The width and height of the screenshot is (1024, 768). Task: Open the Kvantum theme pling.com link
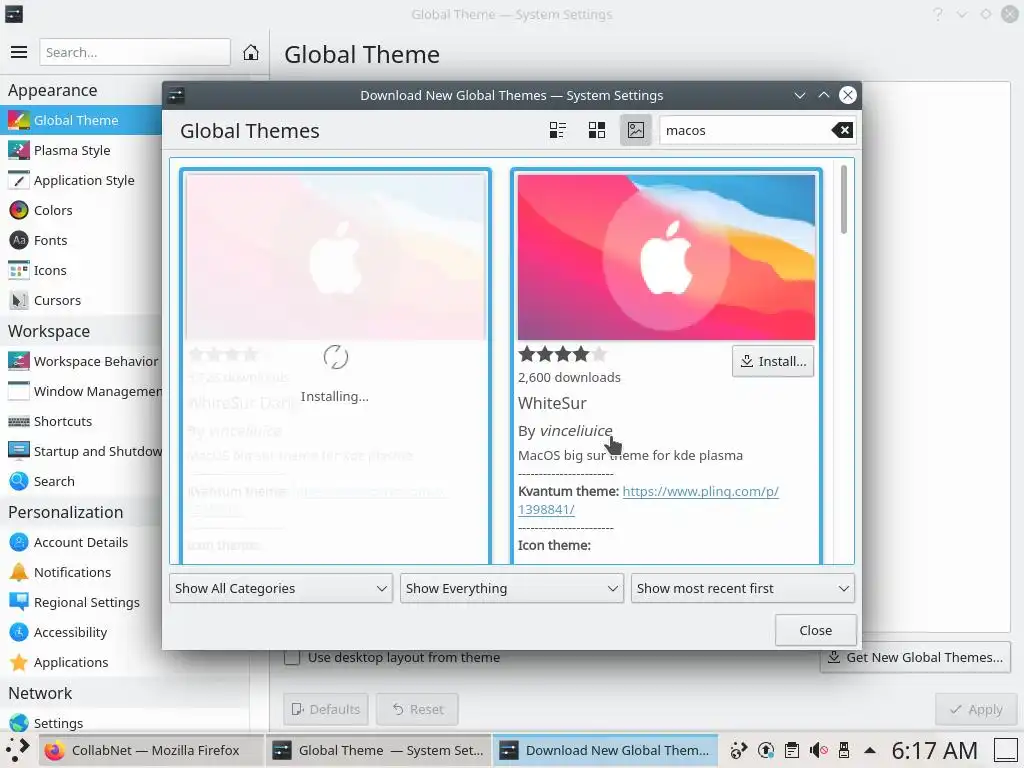700,491
